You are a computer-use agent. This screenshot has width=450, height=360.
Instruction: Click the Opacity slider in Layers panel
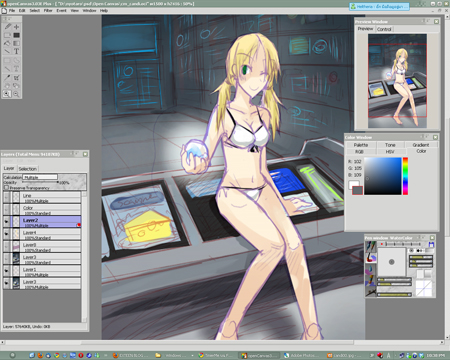40,182
